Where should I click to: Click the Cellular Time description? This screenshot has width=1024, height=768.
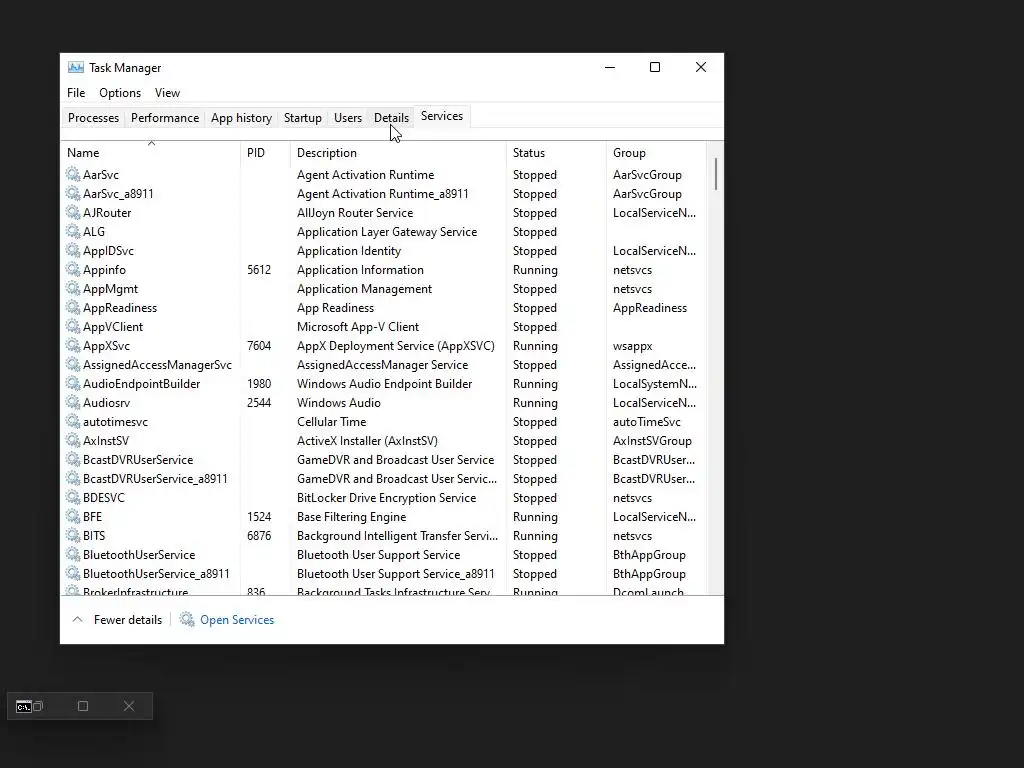pos(331,421)
